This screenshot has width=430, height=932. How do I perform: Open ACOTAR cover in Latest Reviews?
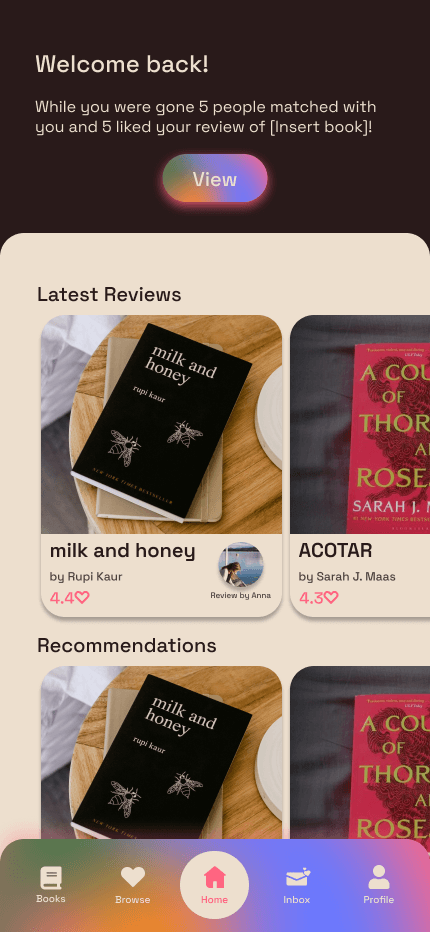(x=360, y=424)
